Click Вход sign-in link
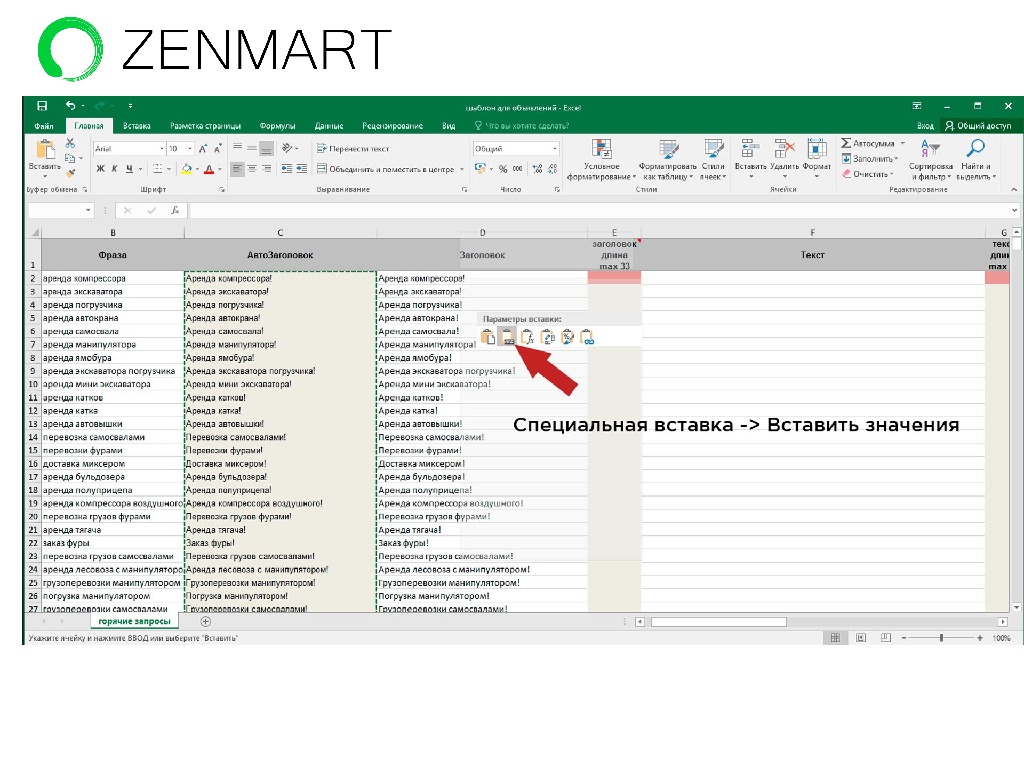The height and width of the screenshot is (768, 1024). (x=925, y=126)
